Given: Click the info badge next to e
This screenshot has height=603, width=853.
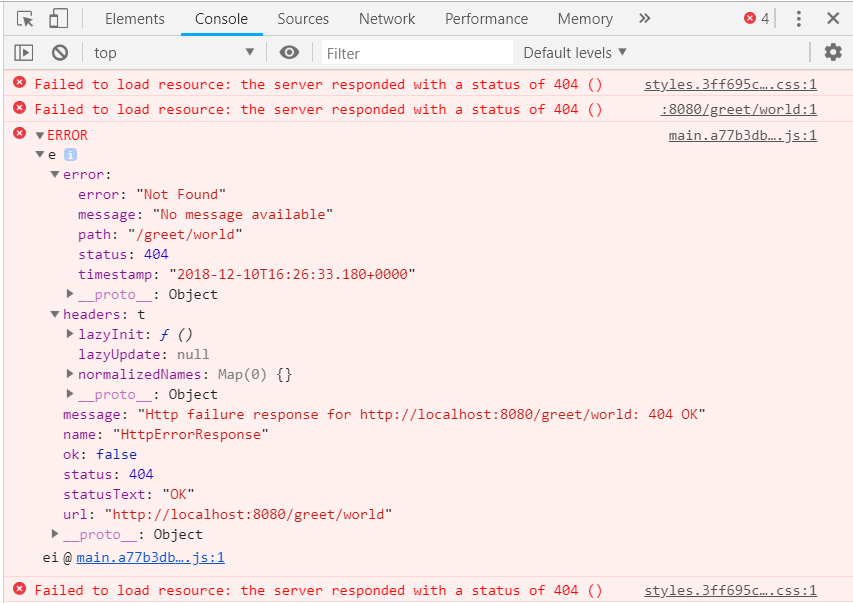Looking at the screenshot, I should tap(70, 155).
